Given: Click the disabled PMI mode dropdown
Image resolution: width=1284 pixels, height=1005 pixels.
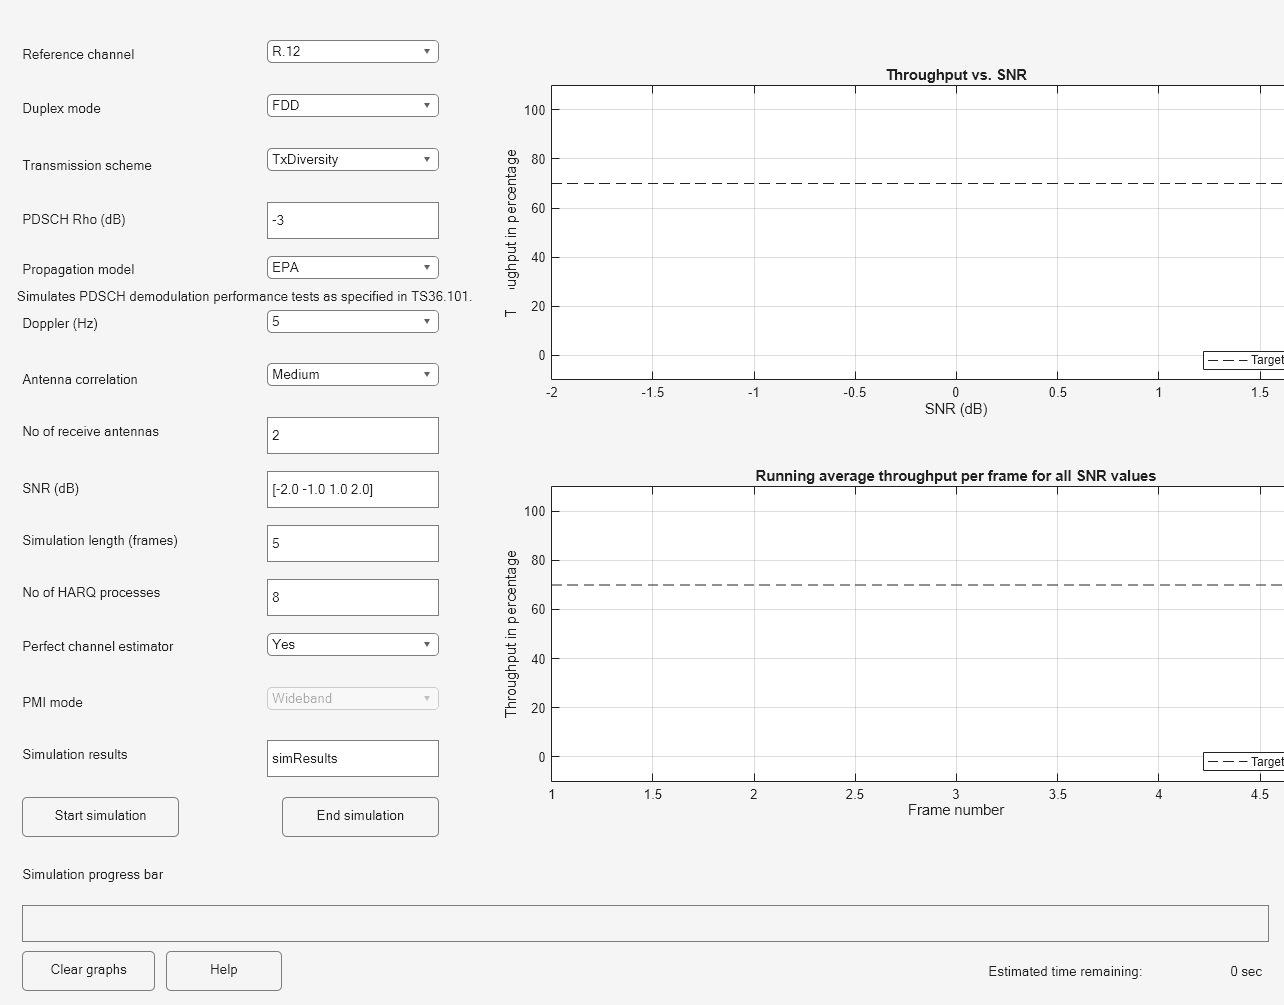Looking at the screenshot, I should [352, 698].
